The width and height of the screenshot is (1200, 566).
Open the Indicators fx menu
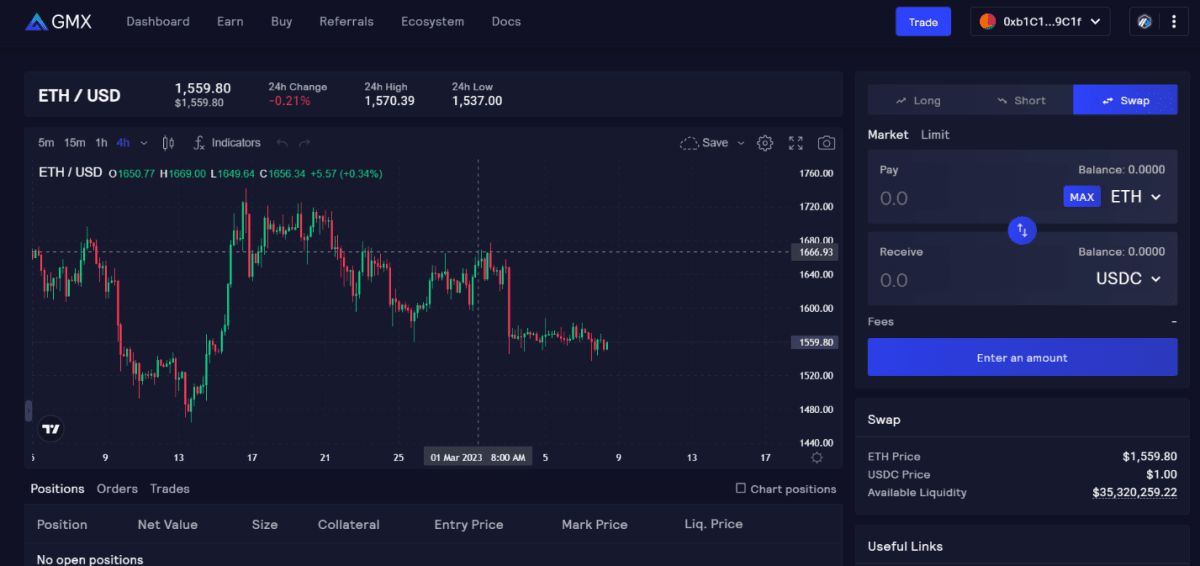[x=227, y=143]
